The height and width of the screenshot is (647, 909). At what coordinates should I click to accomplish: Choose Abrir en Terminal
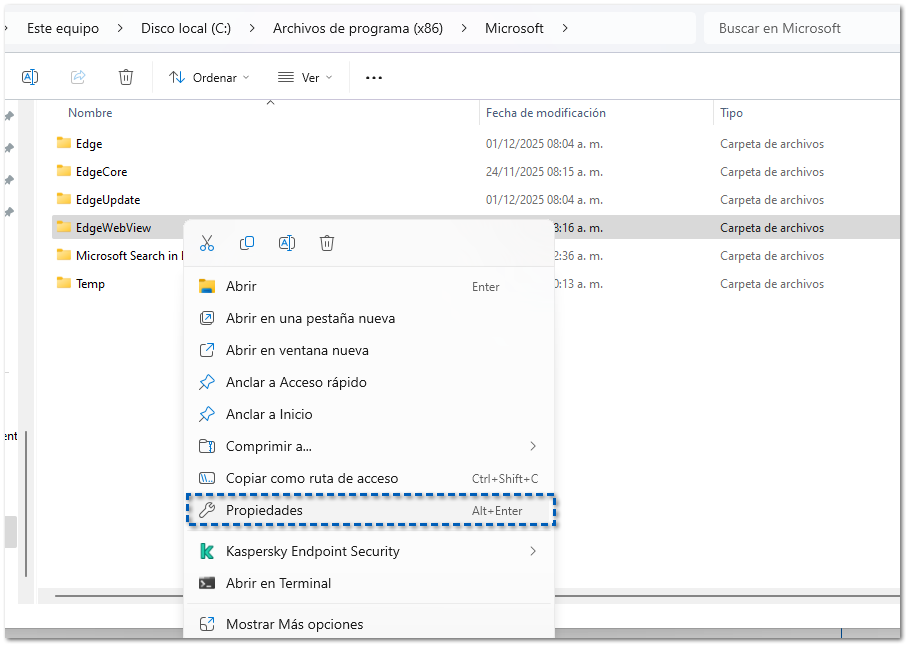click(278, 583)
